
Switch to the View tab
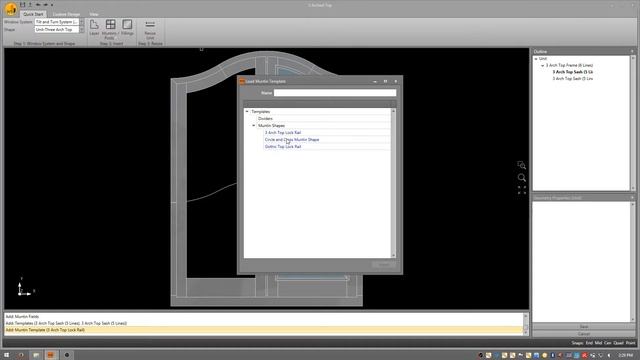click(94, 14)
